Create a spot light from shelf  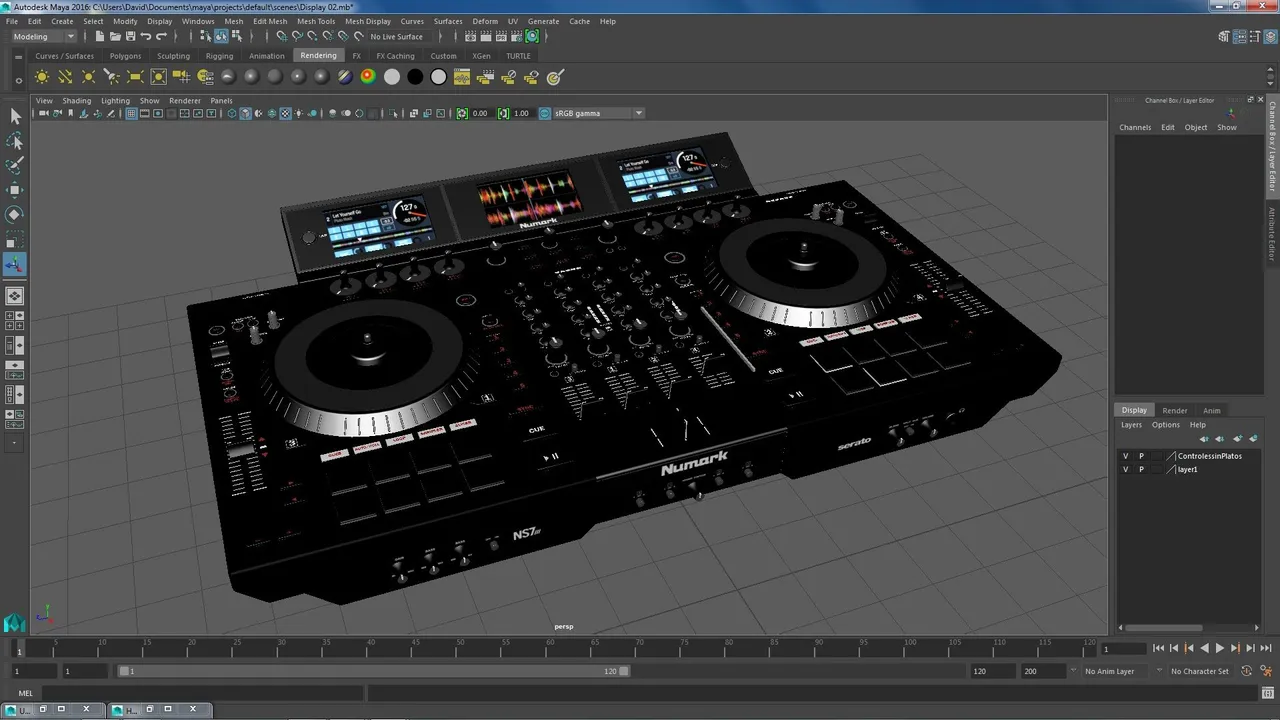[112, 77]
